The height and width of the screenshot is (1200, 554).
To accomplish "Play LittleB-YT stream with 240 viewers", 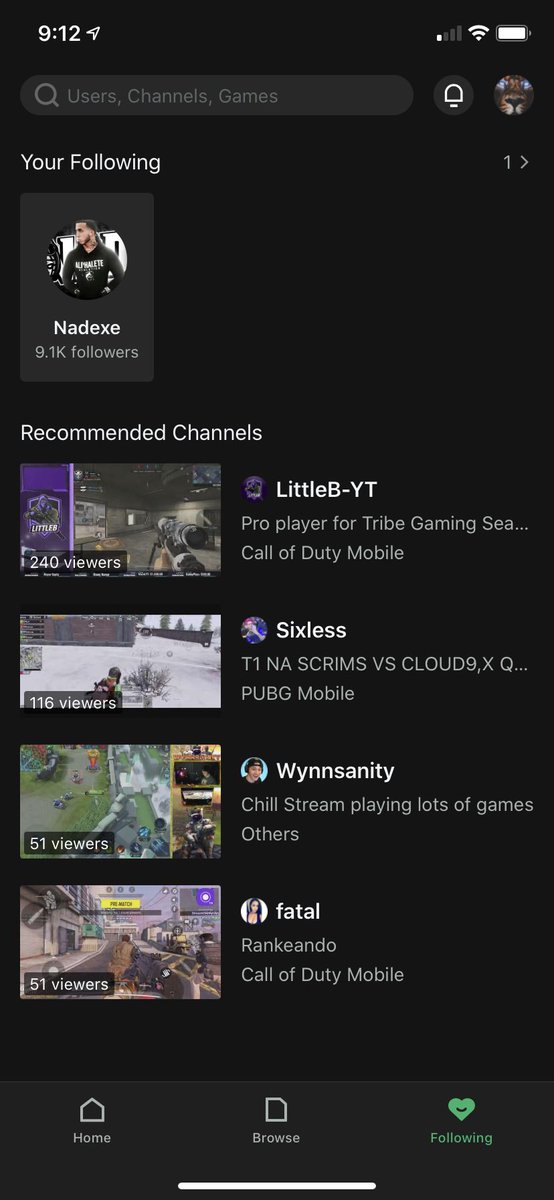I will 120,519.
